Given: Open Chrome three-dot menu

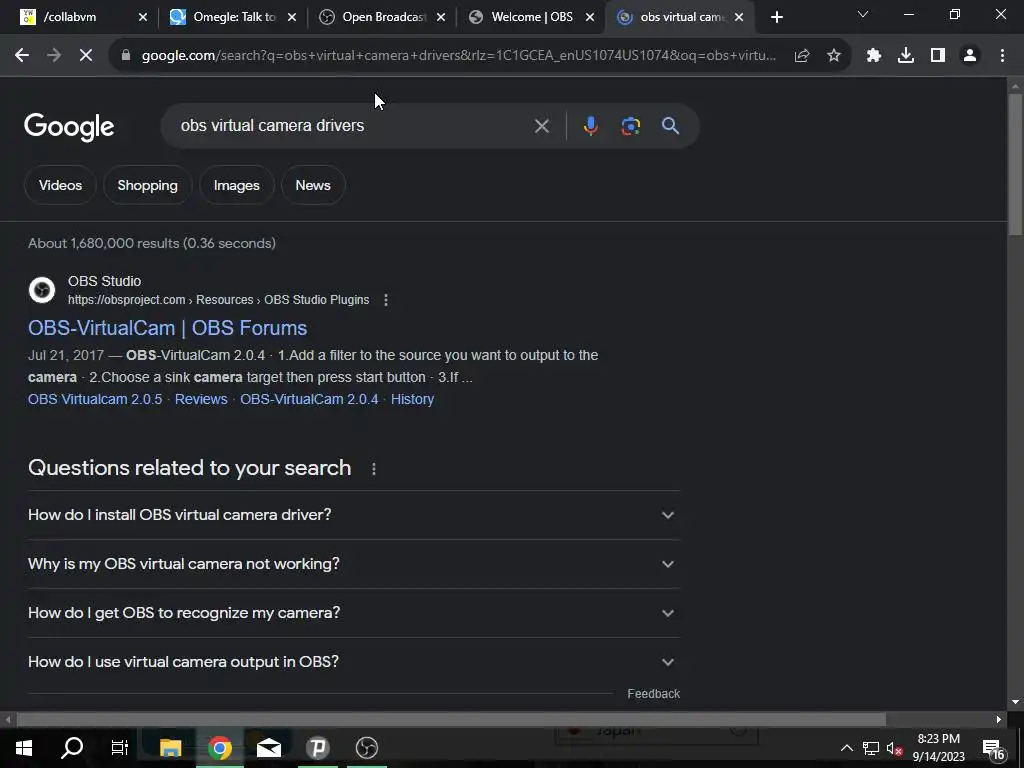Looking at the screenshot, I should tap(1002, 56).
